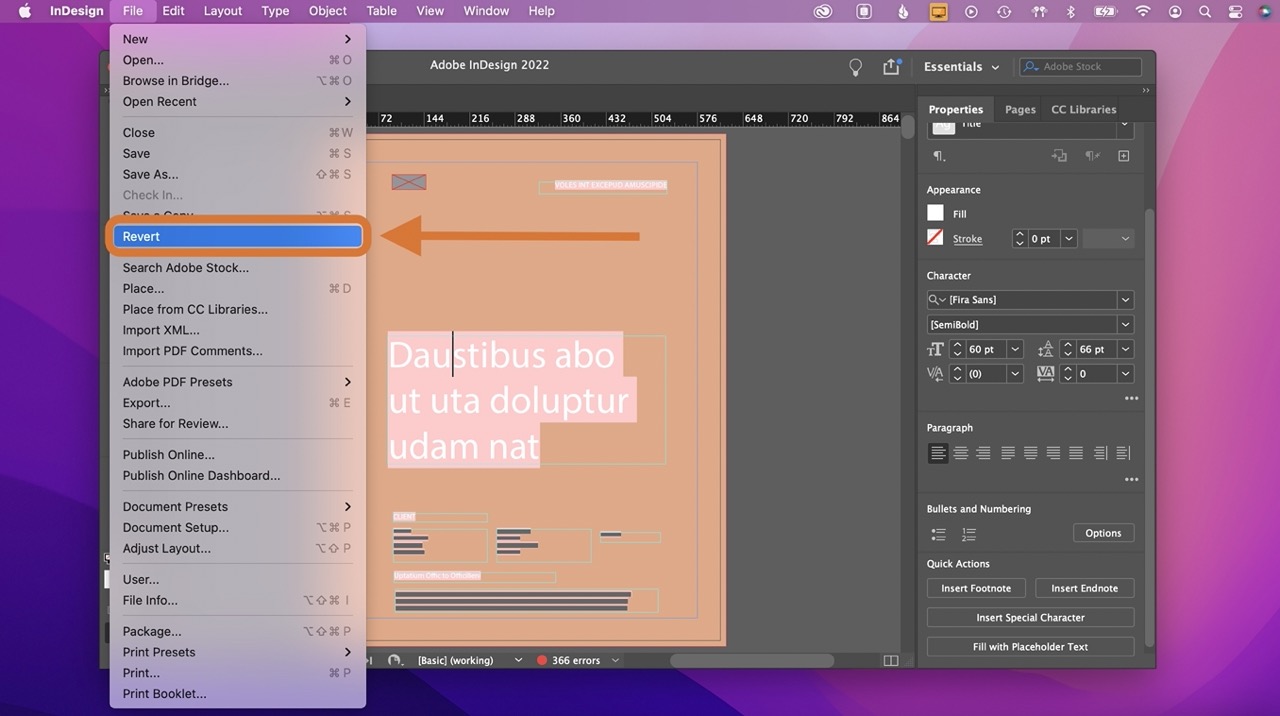Click the redefine style icon

tap(1059, 156)
